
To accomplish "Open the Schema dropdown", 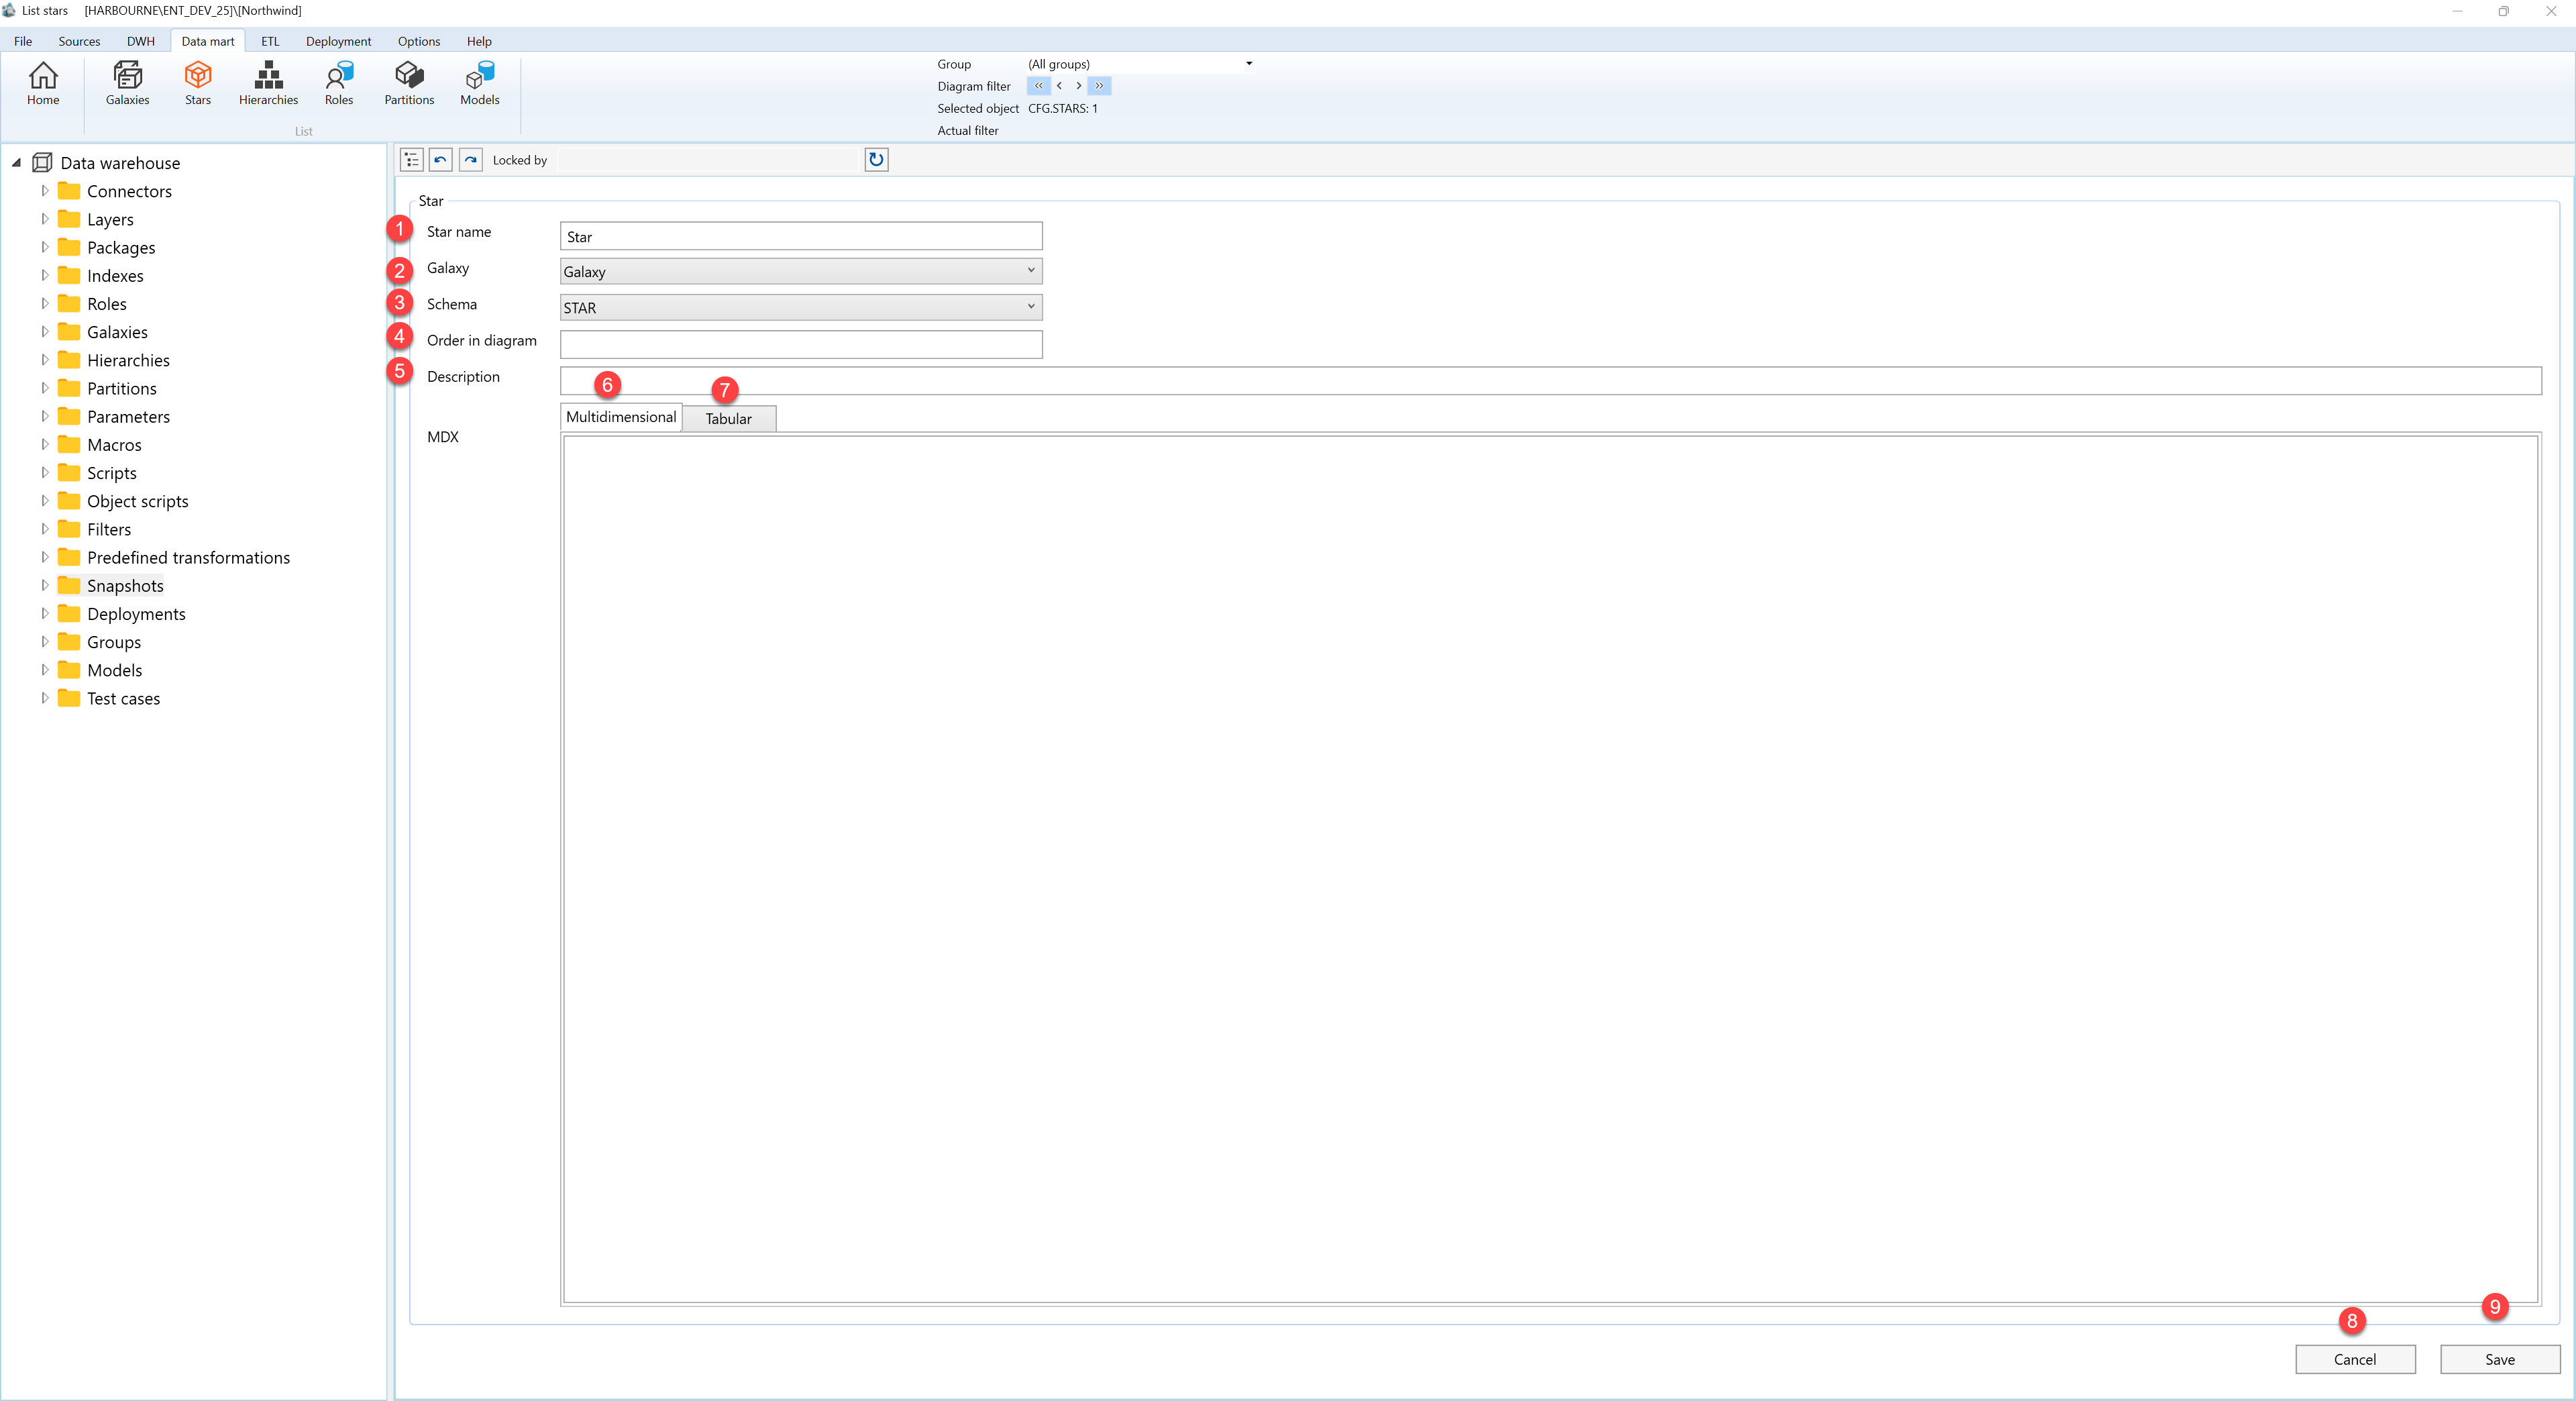I will tap(801, 307).
